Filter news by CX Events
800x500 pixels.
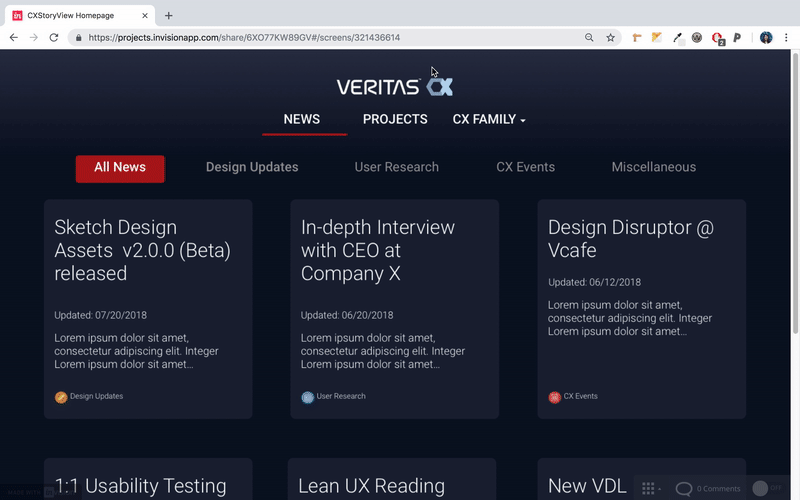(x=525, y=168)
